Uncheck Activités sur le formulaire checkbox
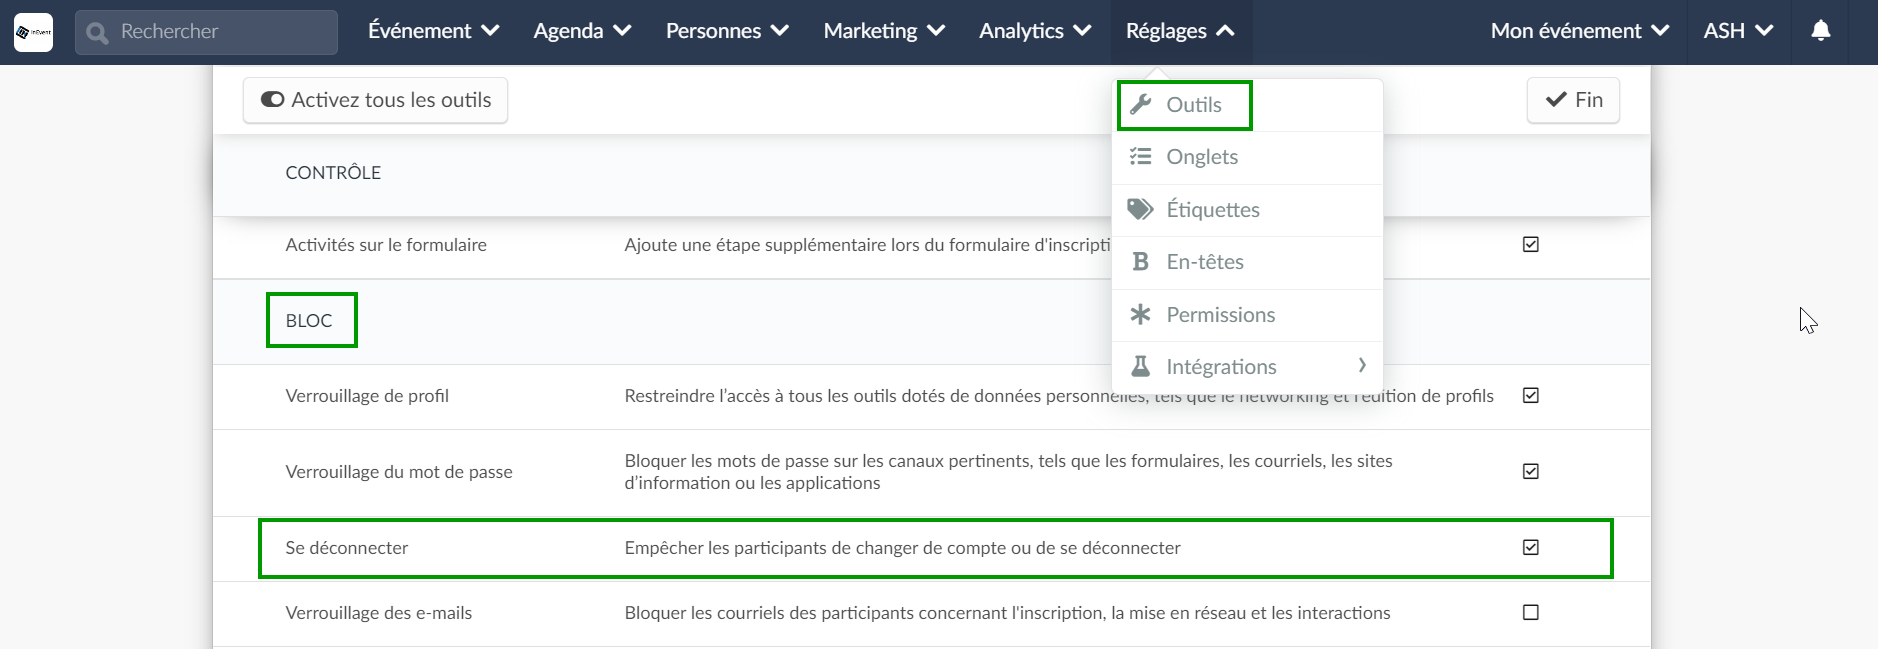 1530,244
